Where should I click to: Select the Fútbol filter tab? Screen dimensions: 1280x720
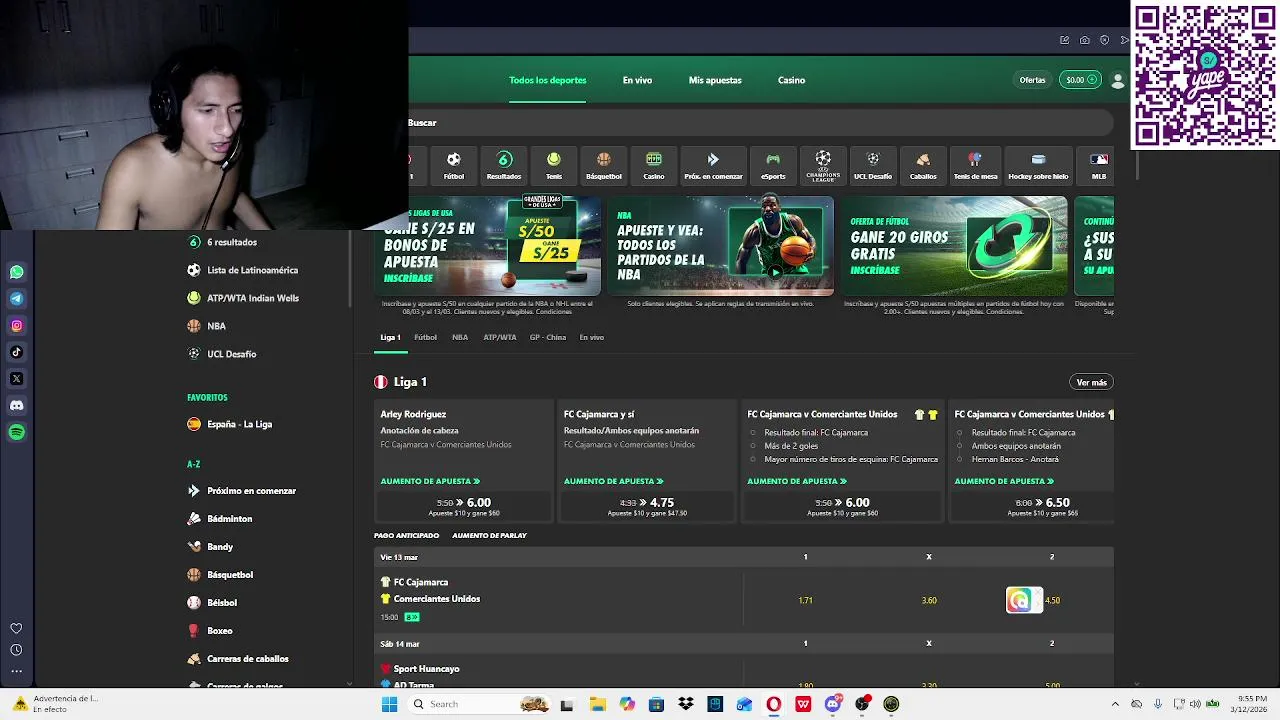pos(425,337)
